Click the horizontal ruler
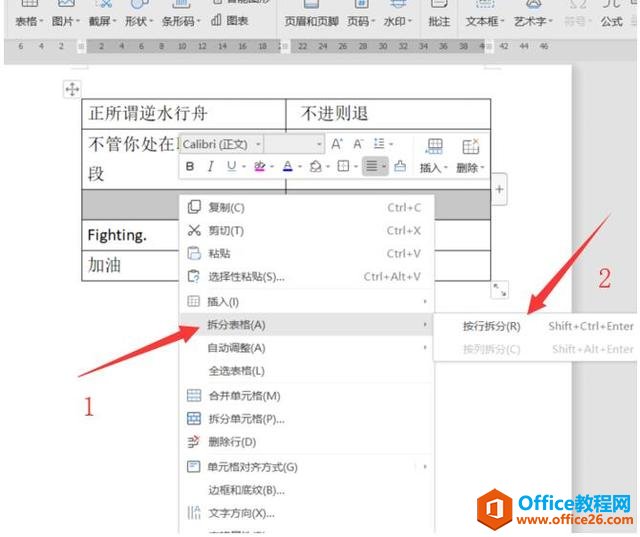 tap(286, 46)
